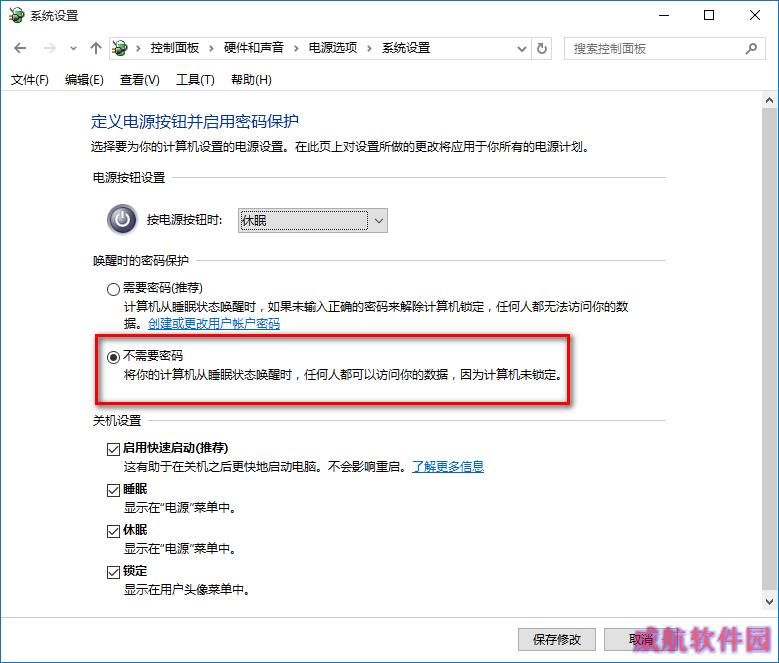Image resolution: width=779 pixels, height=663 pixels.
Task: Minimize the 系统设置 window
Action: click(664, 15)
